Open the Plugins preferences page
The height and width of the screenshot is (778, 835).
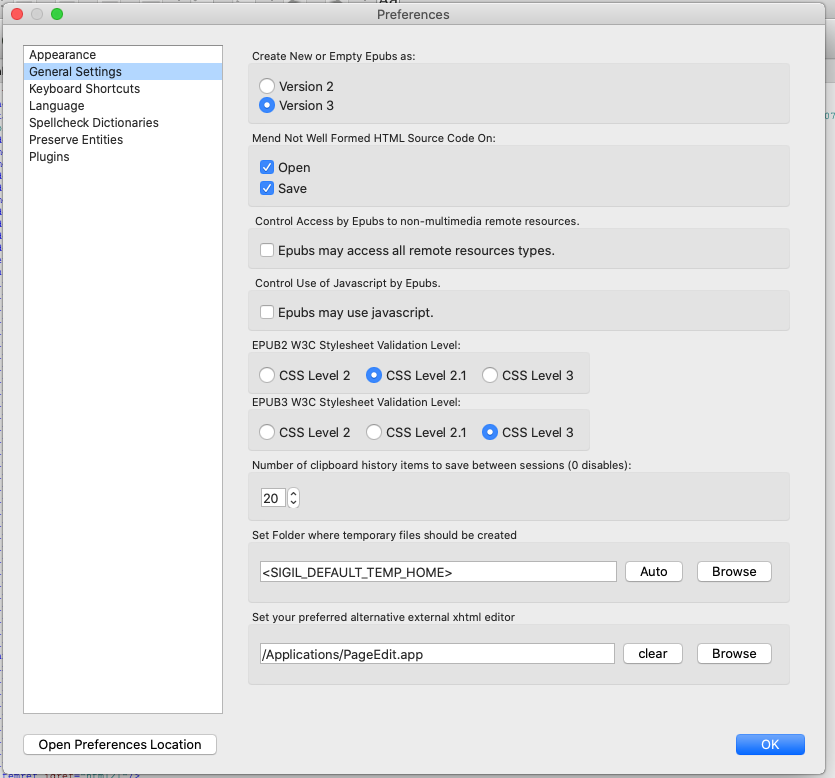(49, 157)
